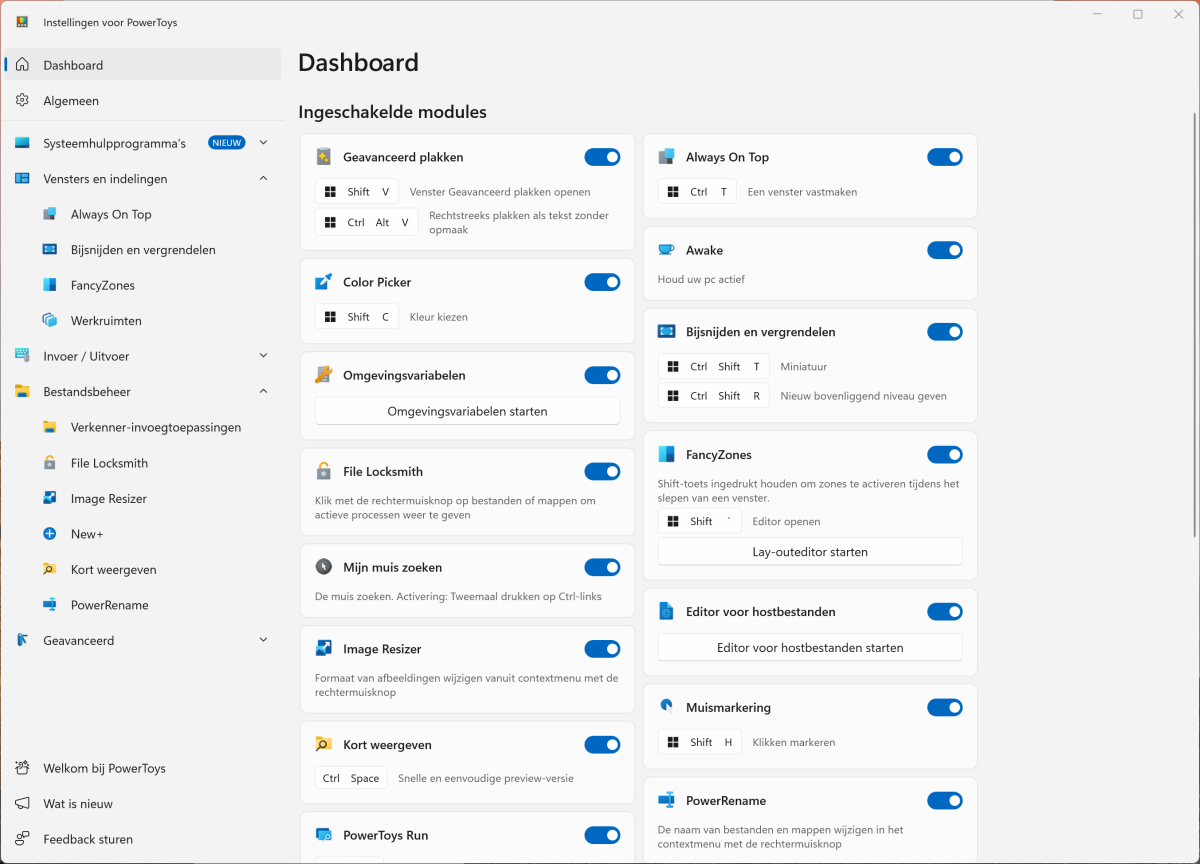Click the File Locksmith padlock sidebar icon
The width and height of the screenshot is (1200, 864).
pyautogui.click(x=50, y=463)
